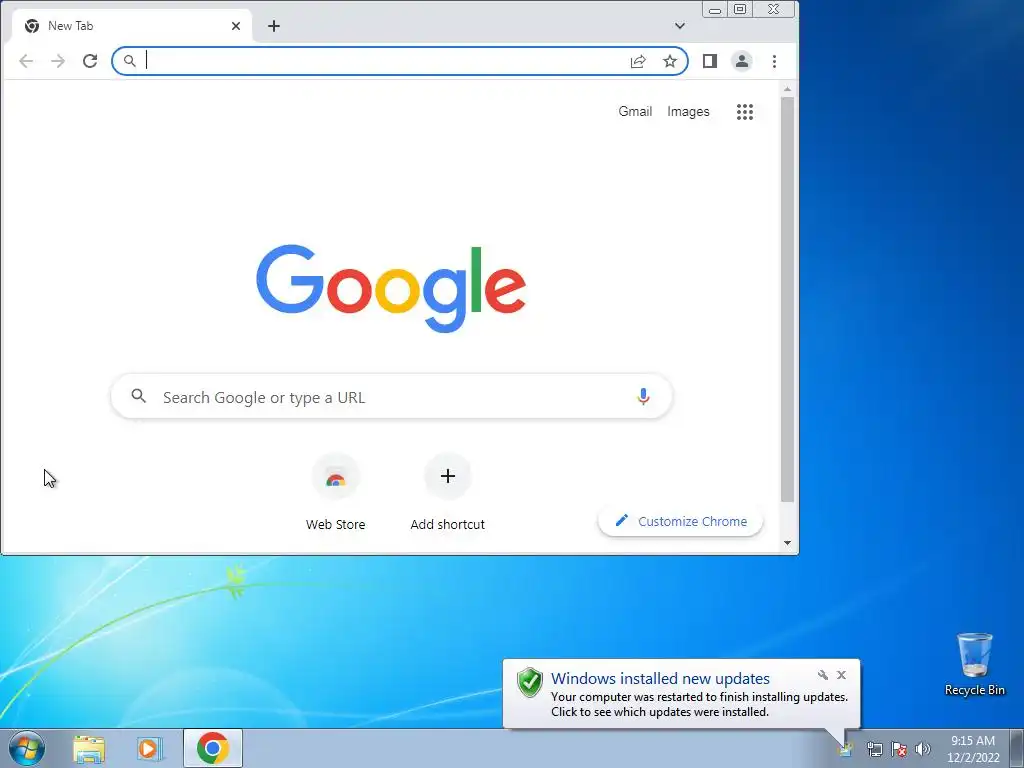
Task: Bookmark this tab with the star icon
Action: pos(670,61)
